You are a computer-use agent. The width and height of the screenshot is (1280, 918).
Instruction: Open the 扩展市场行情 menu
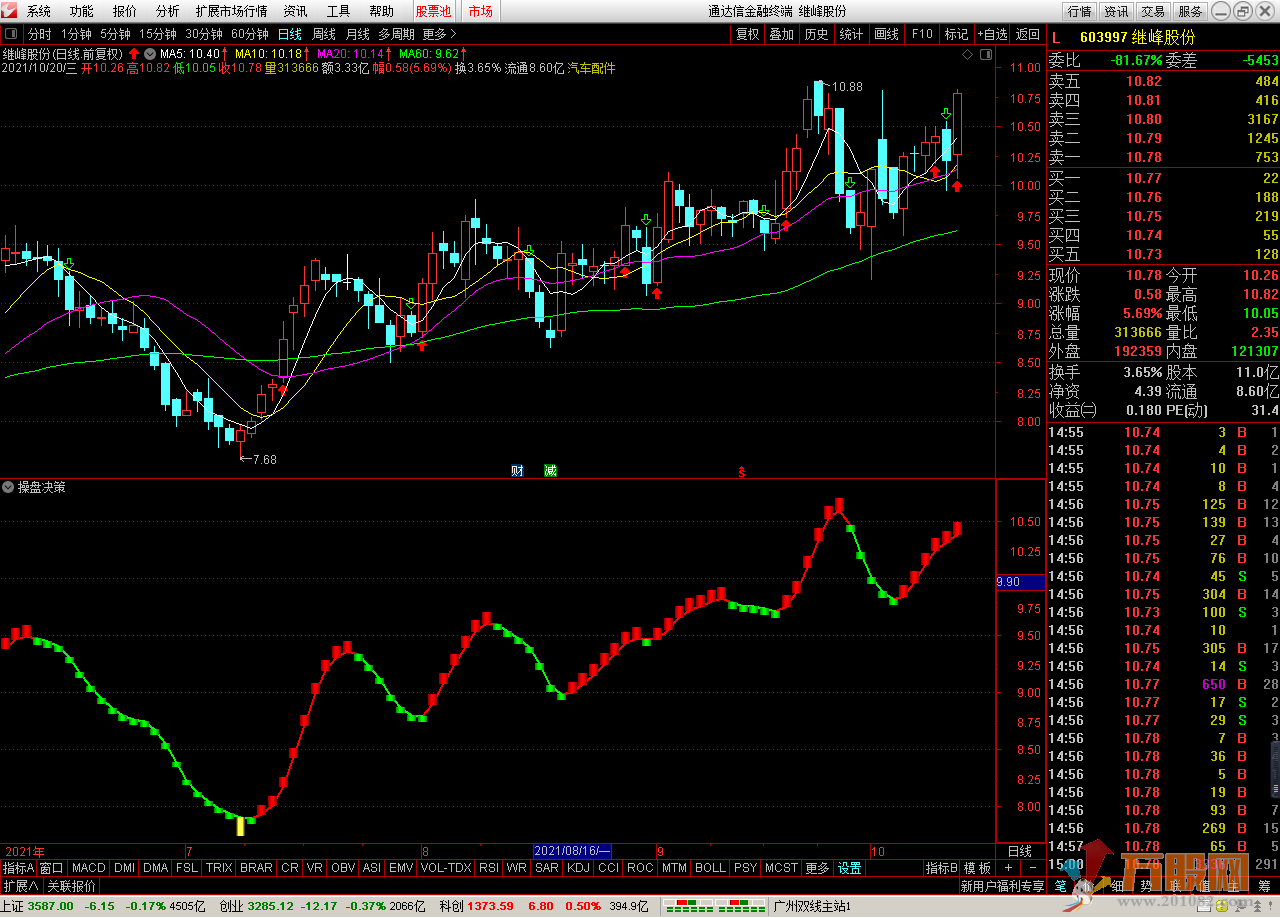(x=231, y=11)
